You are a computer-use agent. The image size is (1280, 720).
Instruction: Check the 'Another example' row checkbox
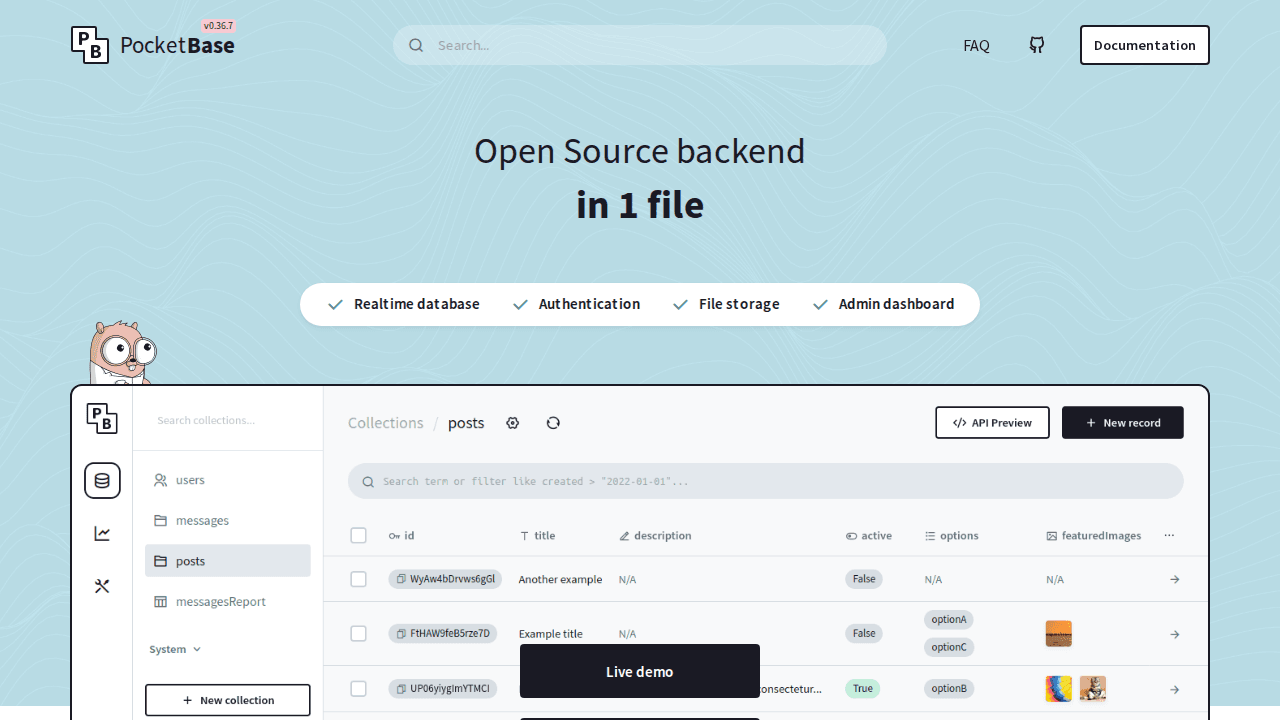point(359,579)
